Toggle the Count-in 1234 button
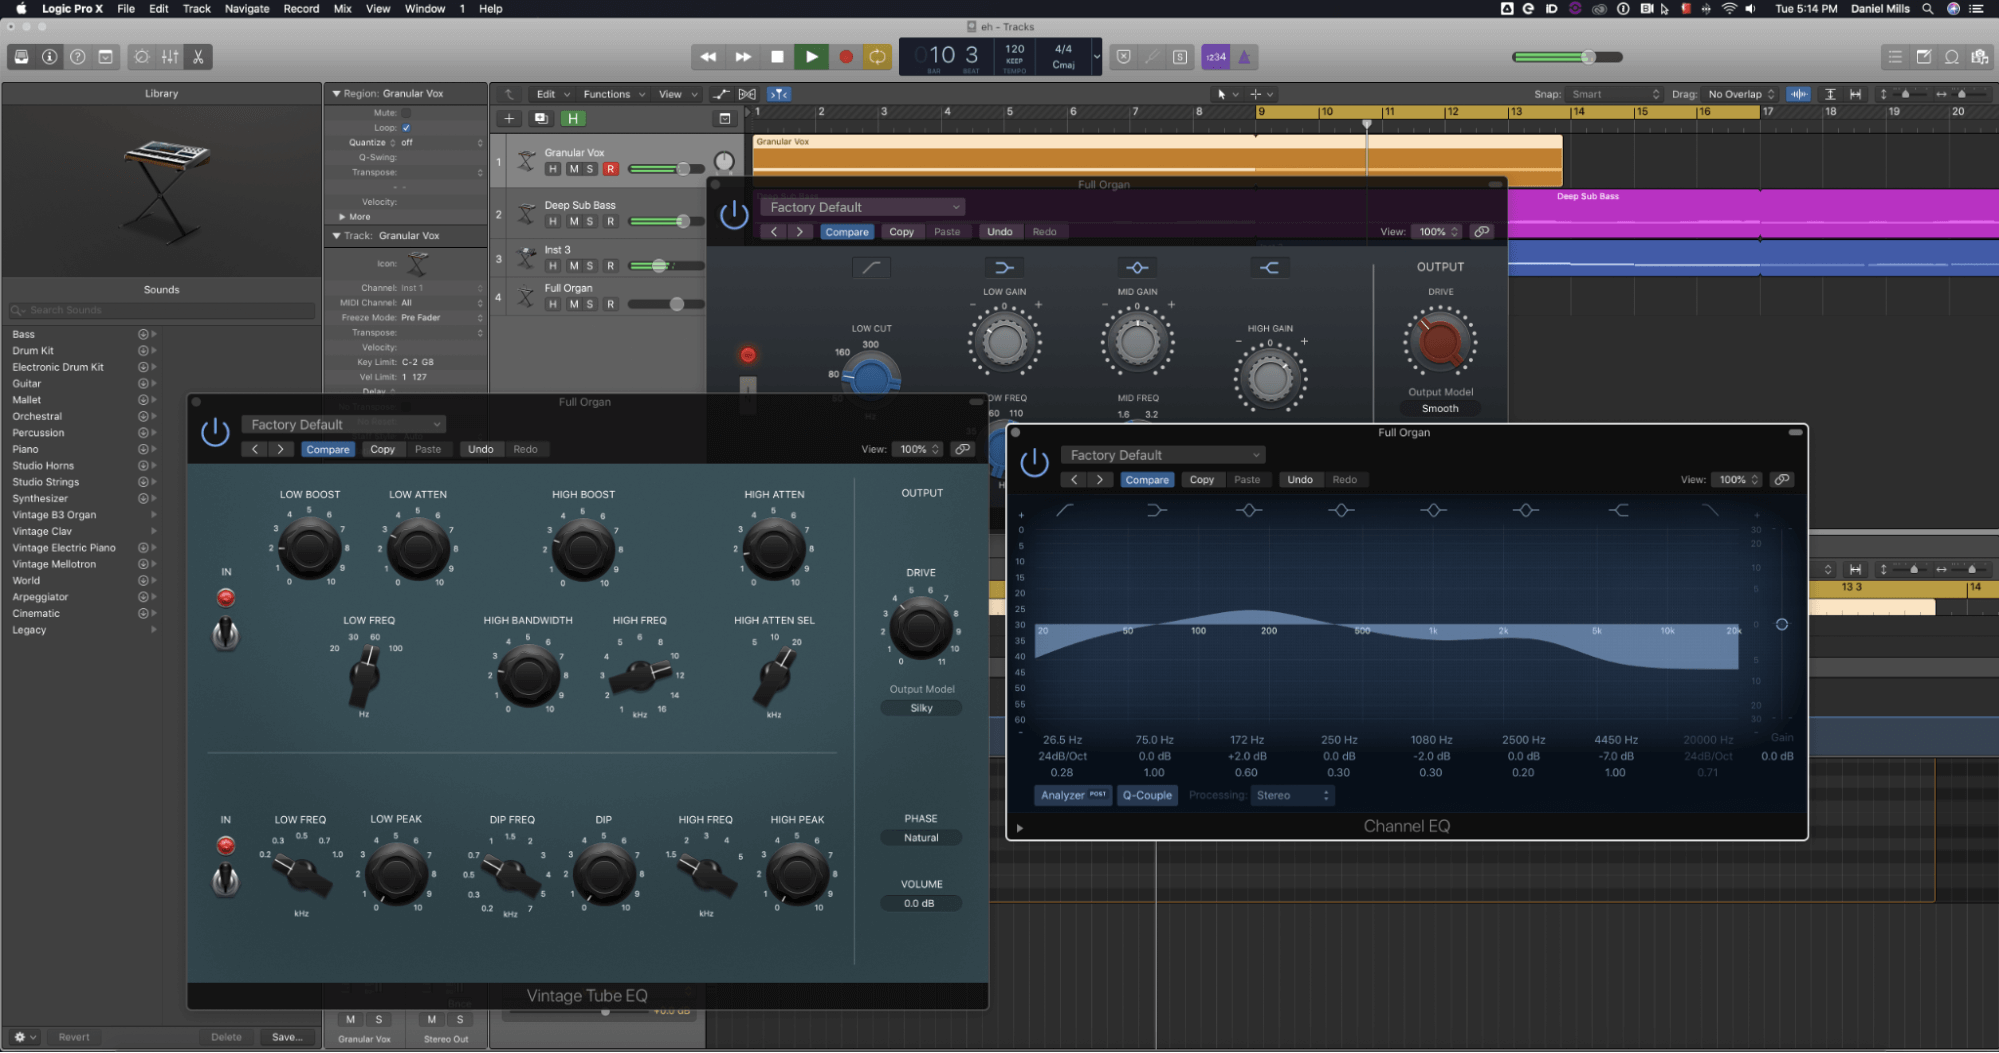 (1216, 57)
